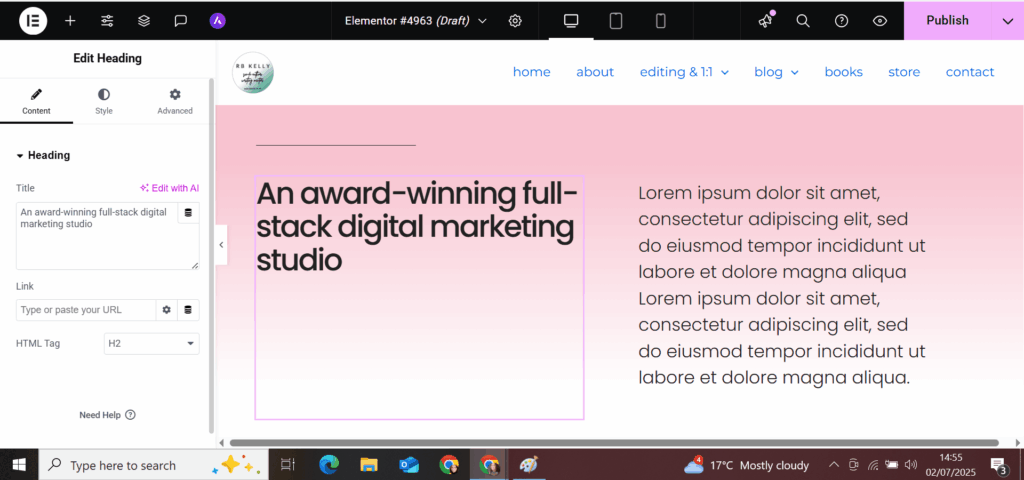
Task: Open File Explorer from taskbar
Action: click(x=369, y=465)
